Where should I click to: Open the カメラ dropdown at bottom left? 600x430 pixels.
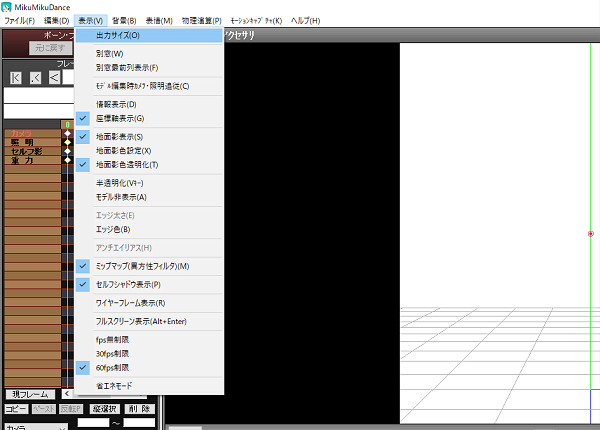click(x=36, y=427)
